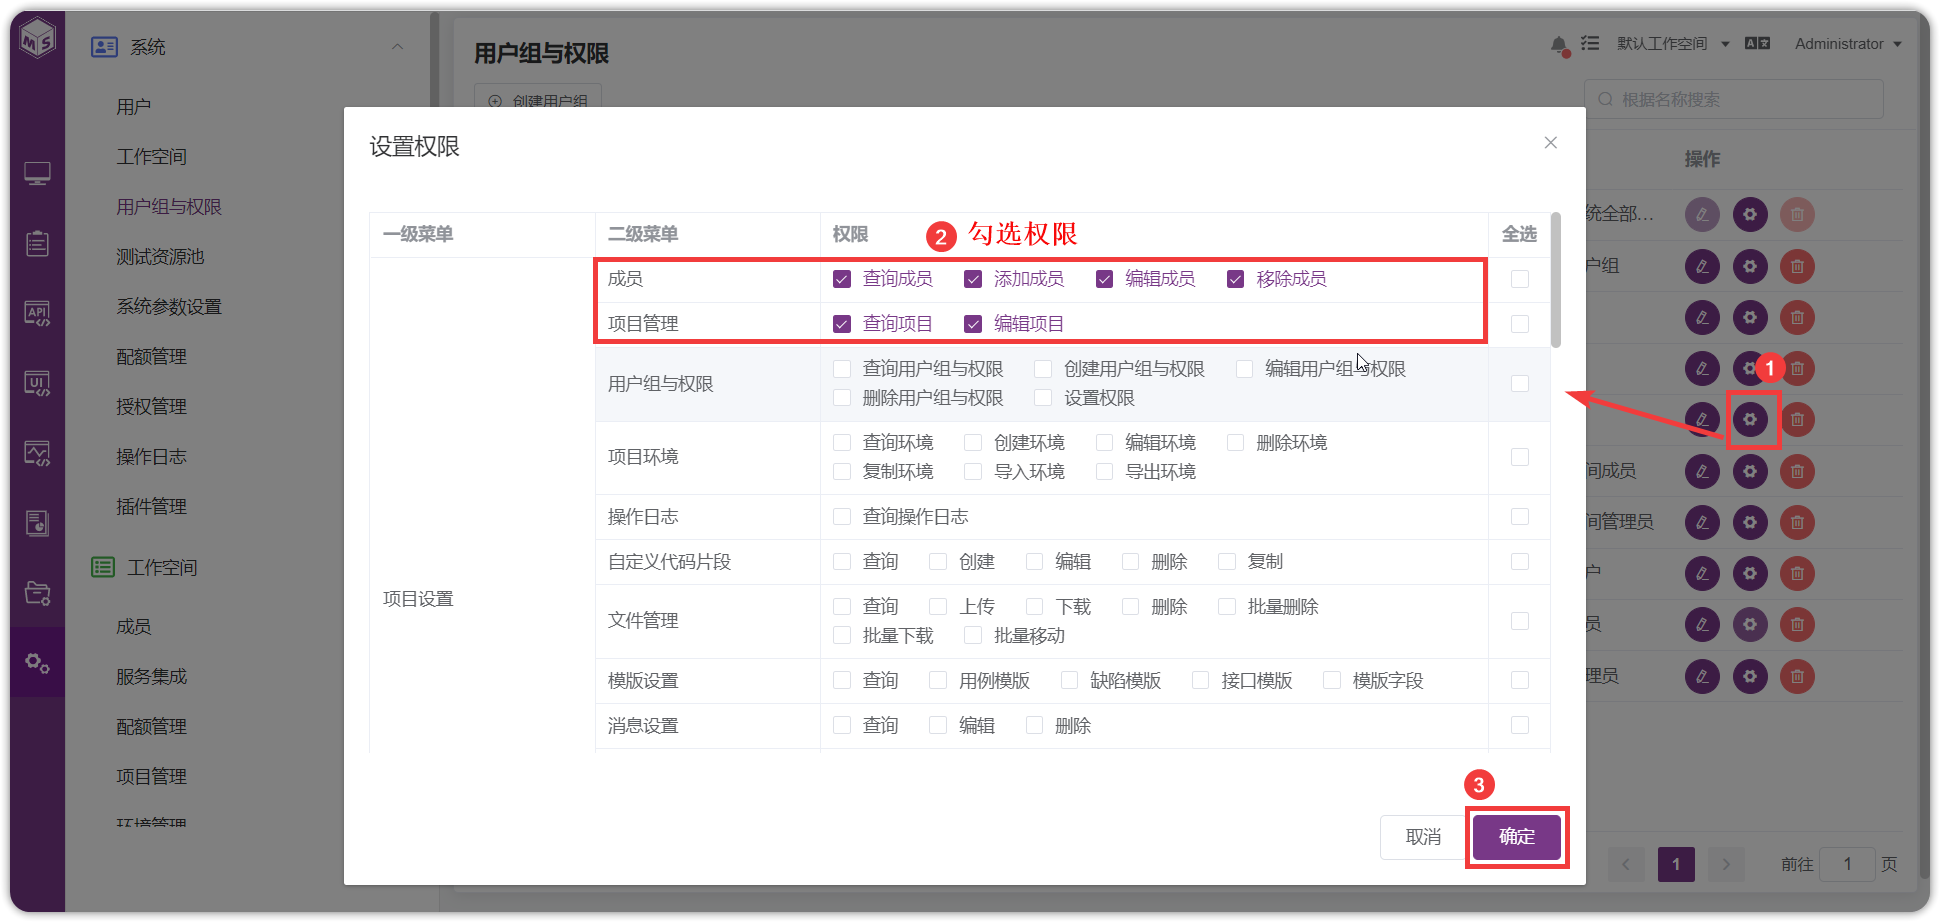The width and height of the screenshot is (1940, 922).
Task: Click edit icon in the 间成员 row
Action: [1702, 471]
